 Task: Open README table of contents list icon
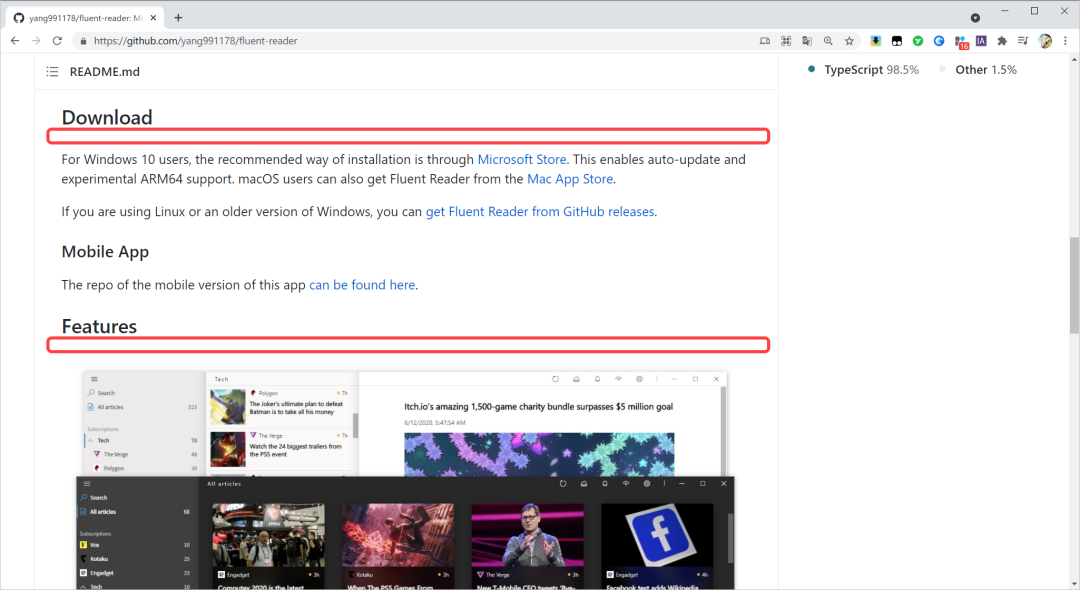(x=52, y=72)
